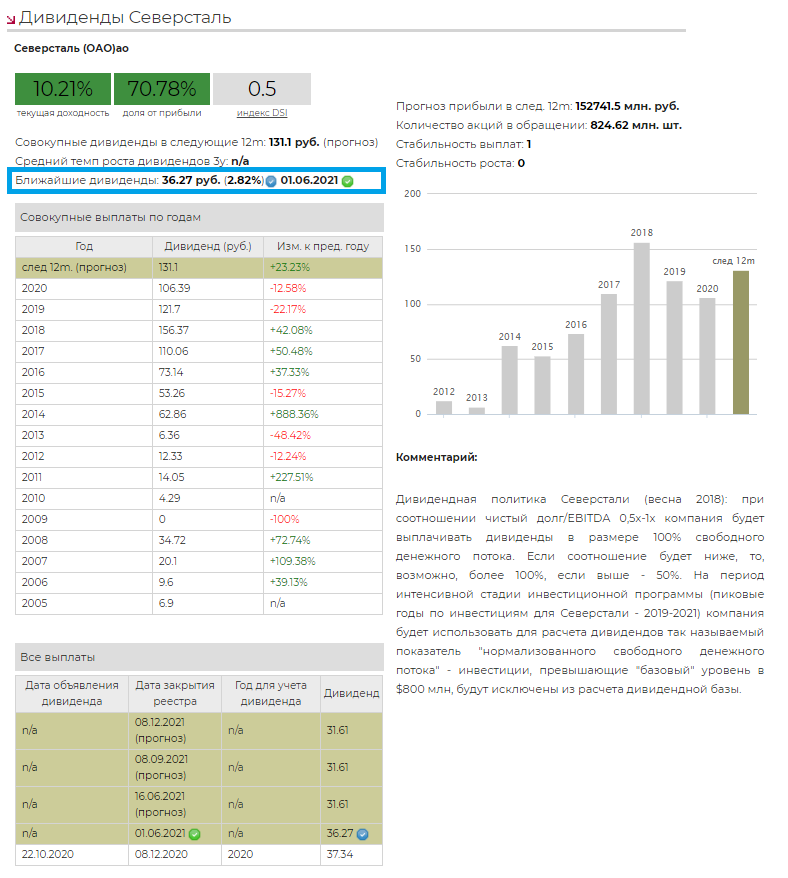Click the 73.14 dividend for 2016

coord(171,372)
